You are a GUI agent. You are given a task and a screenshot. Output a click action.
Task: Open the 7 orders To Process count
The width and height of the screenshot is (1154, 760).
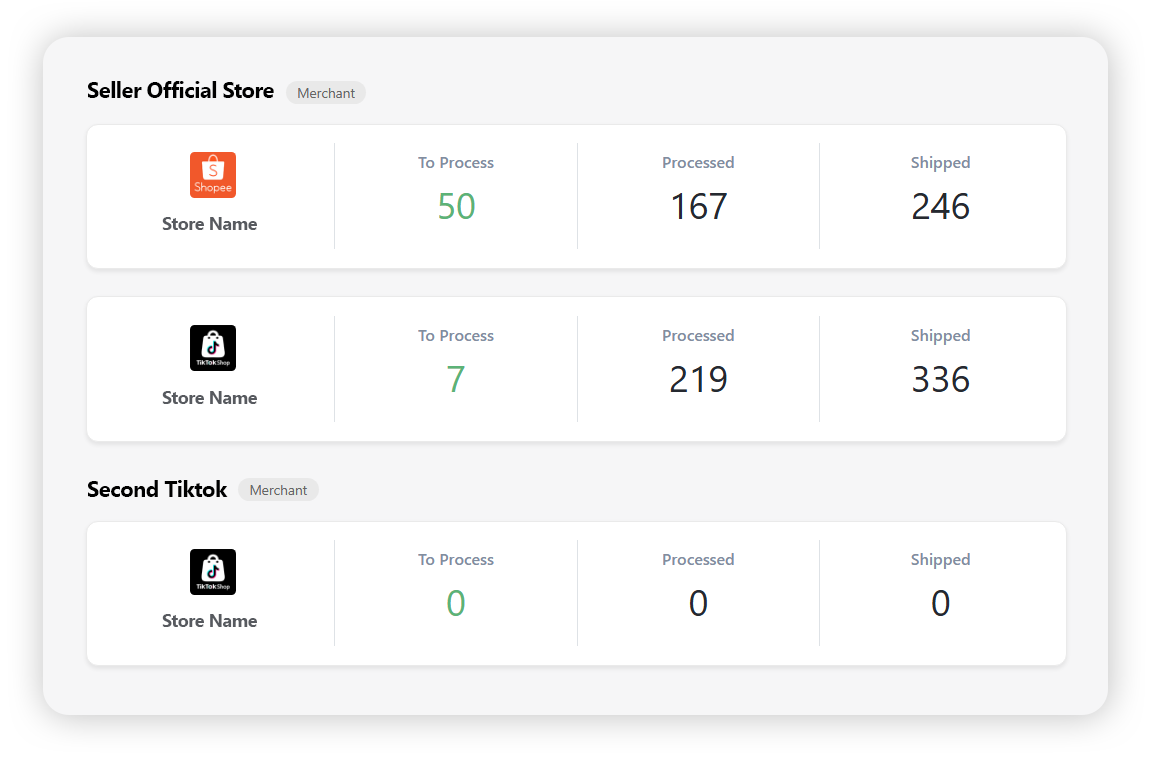(456, 380)
